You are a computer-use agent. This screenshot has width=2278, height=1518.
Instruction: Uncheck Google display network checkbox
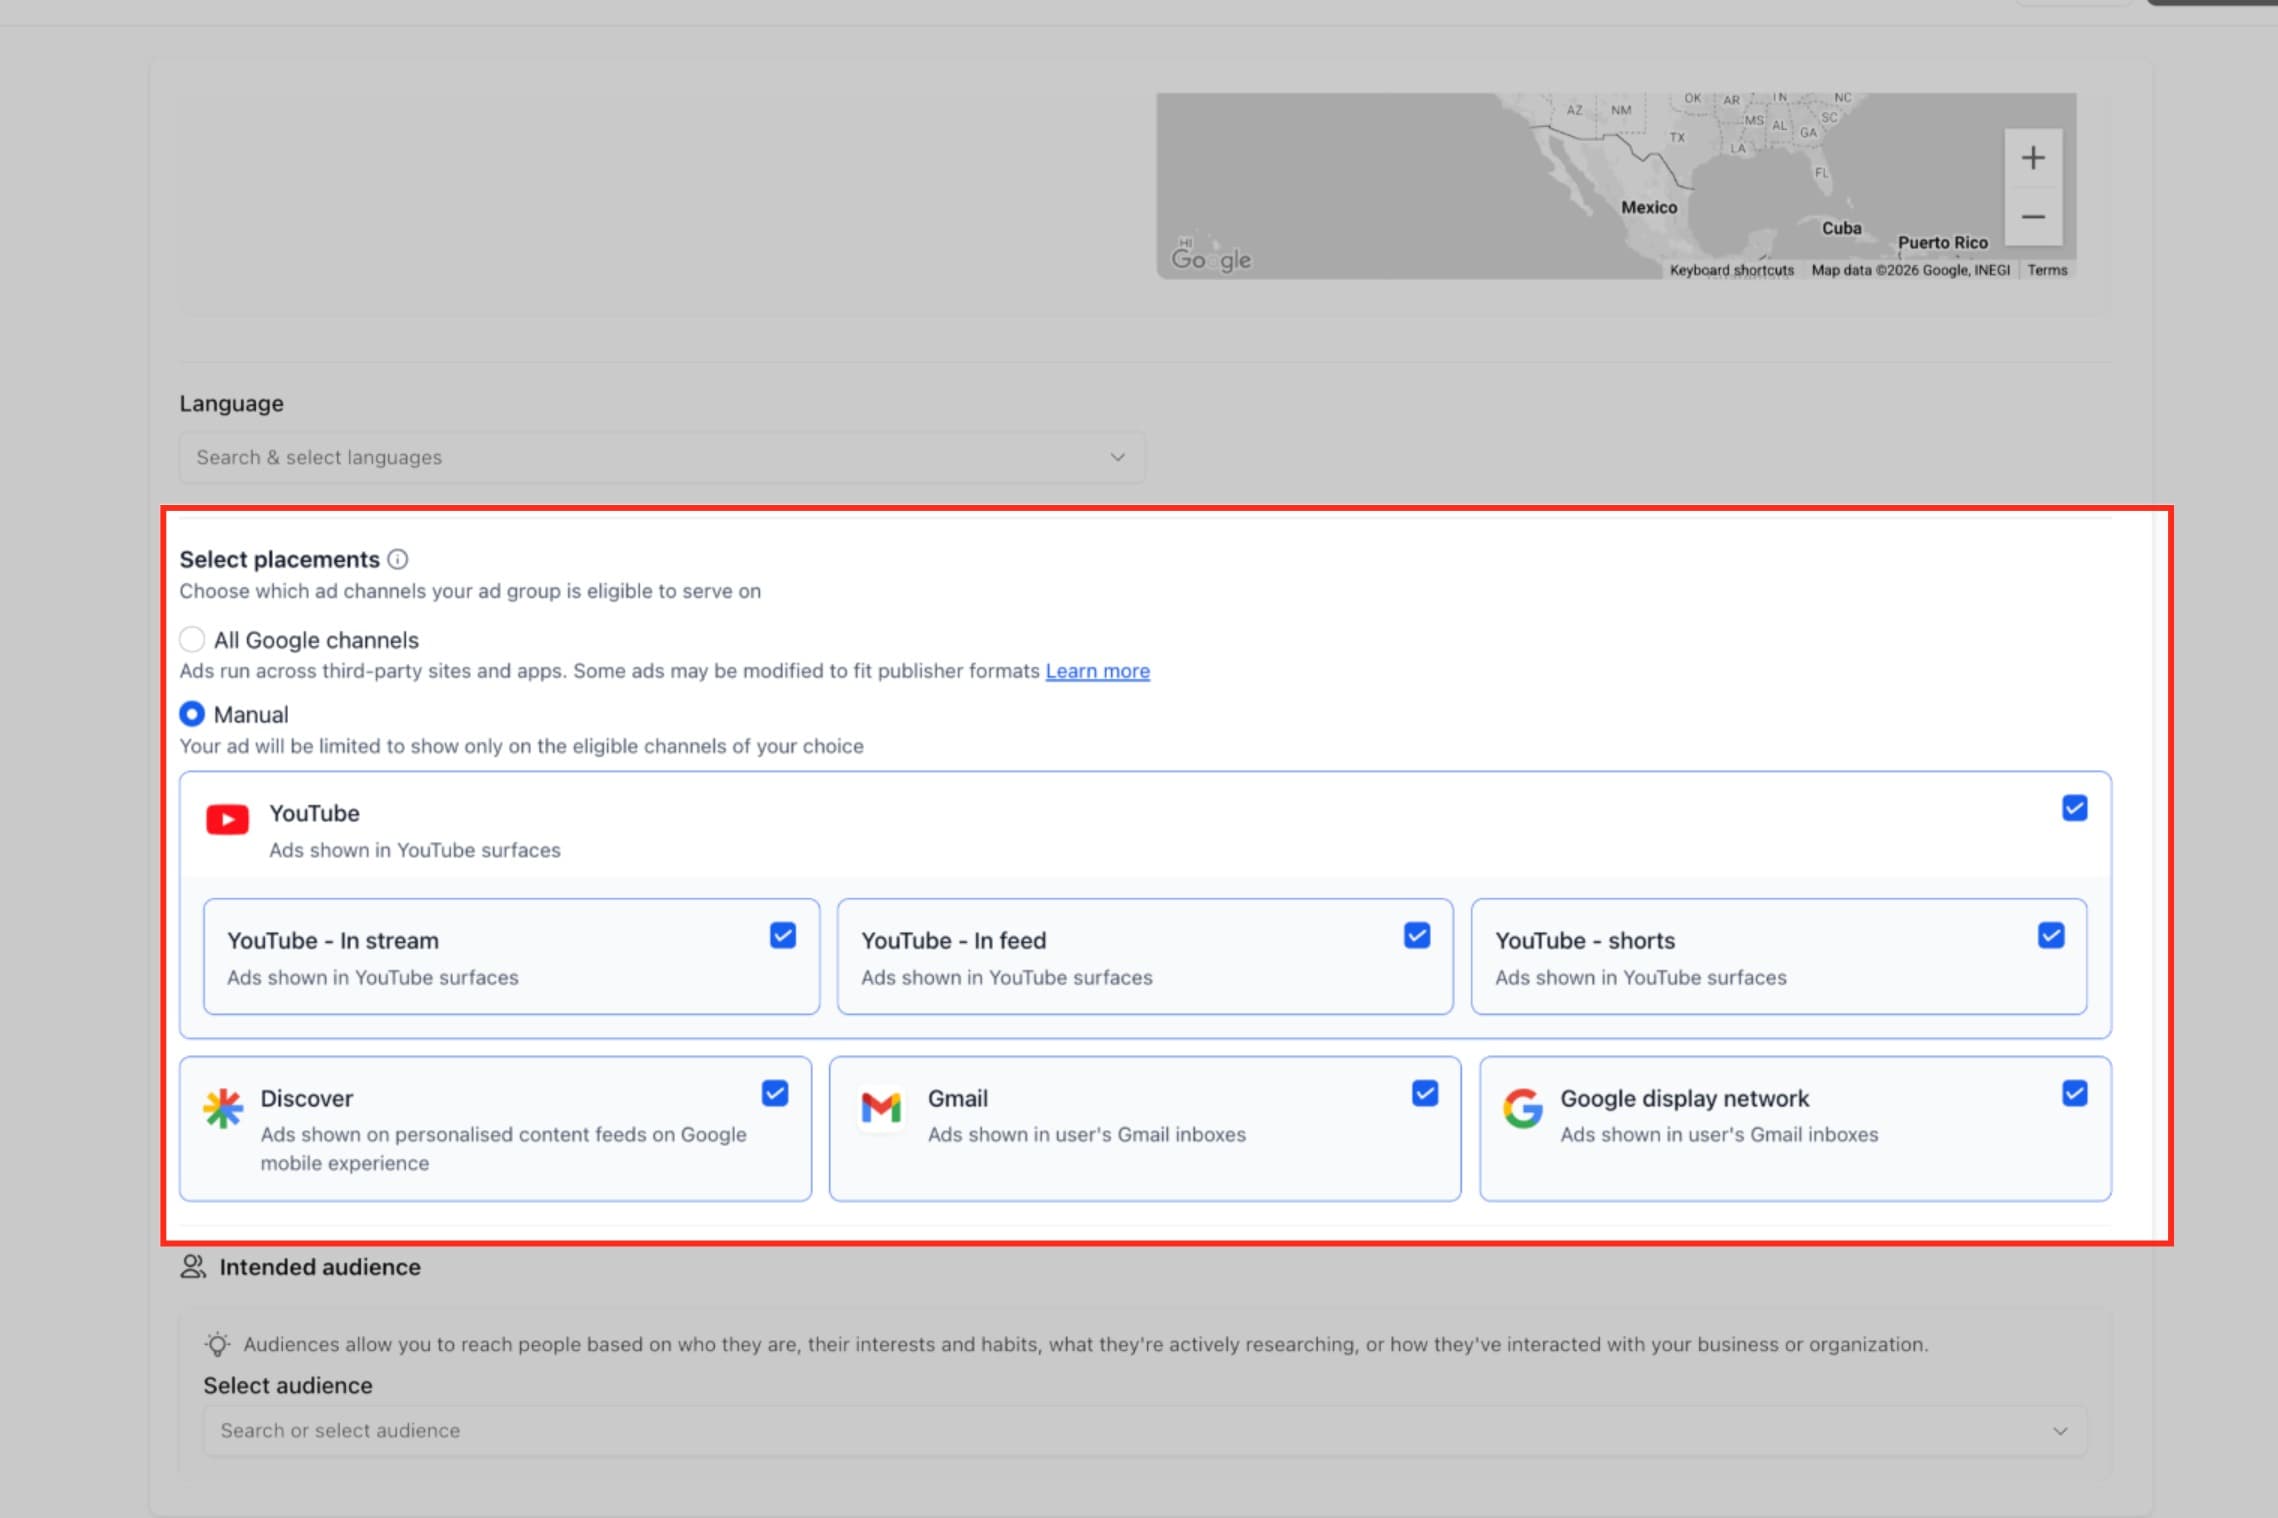(x=2074, y=1093)
